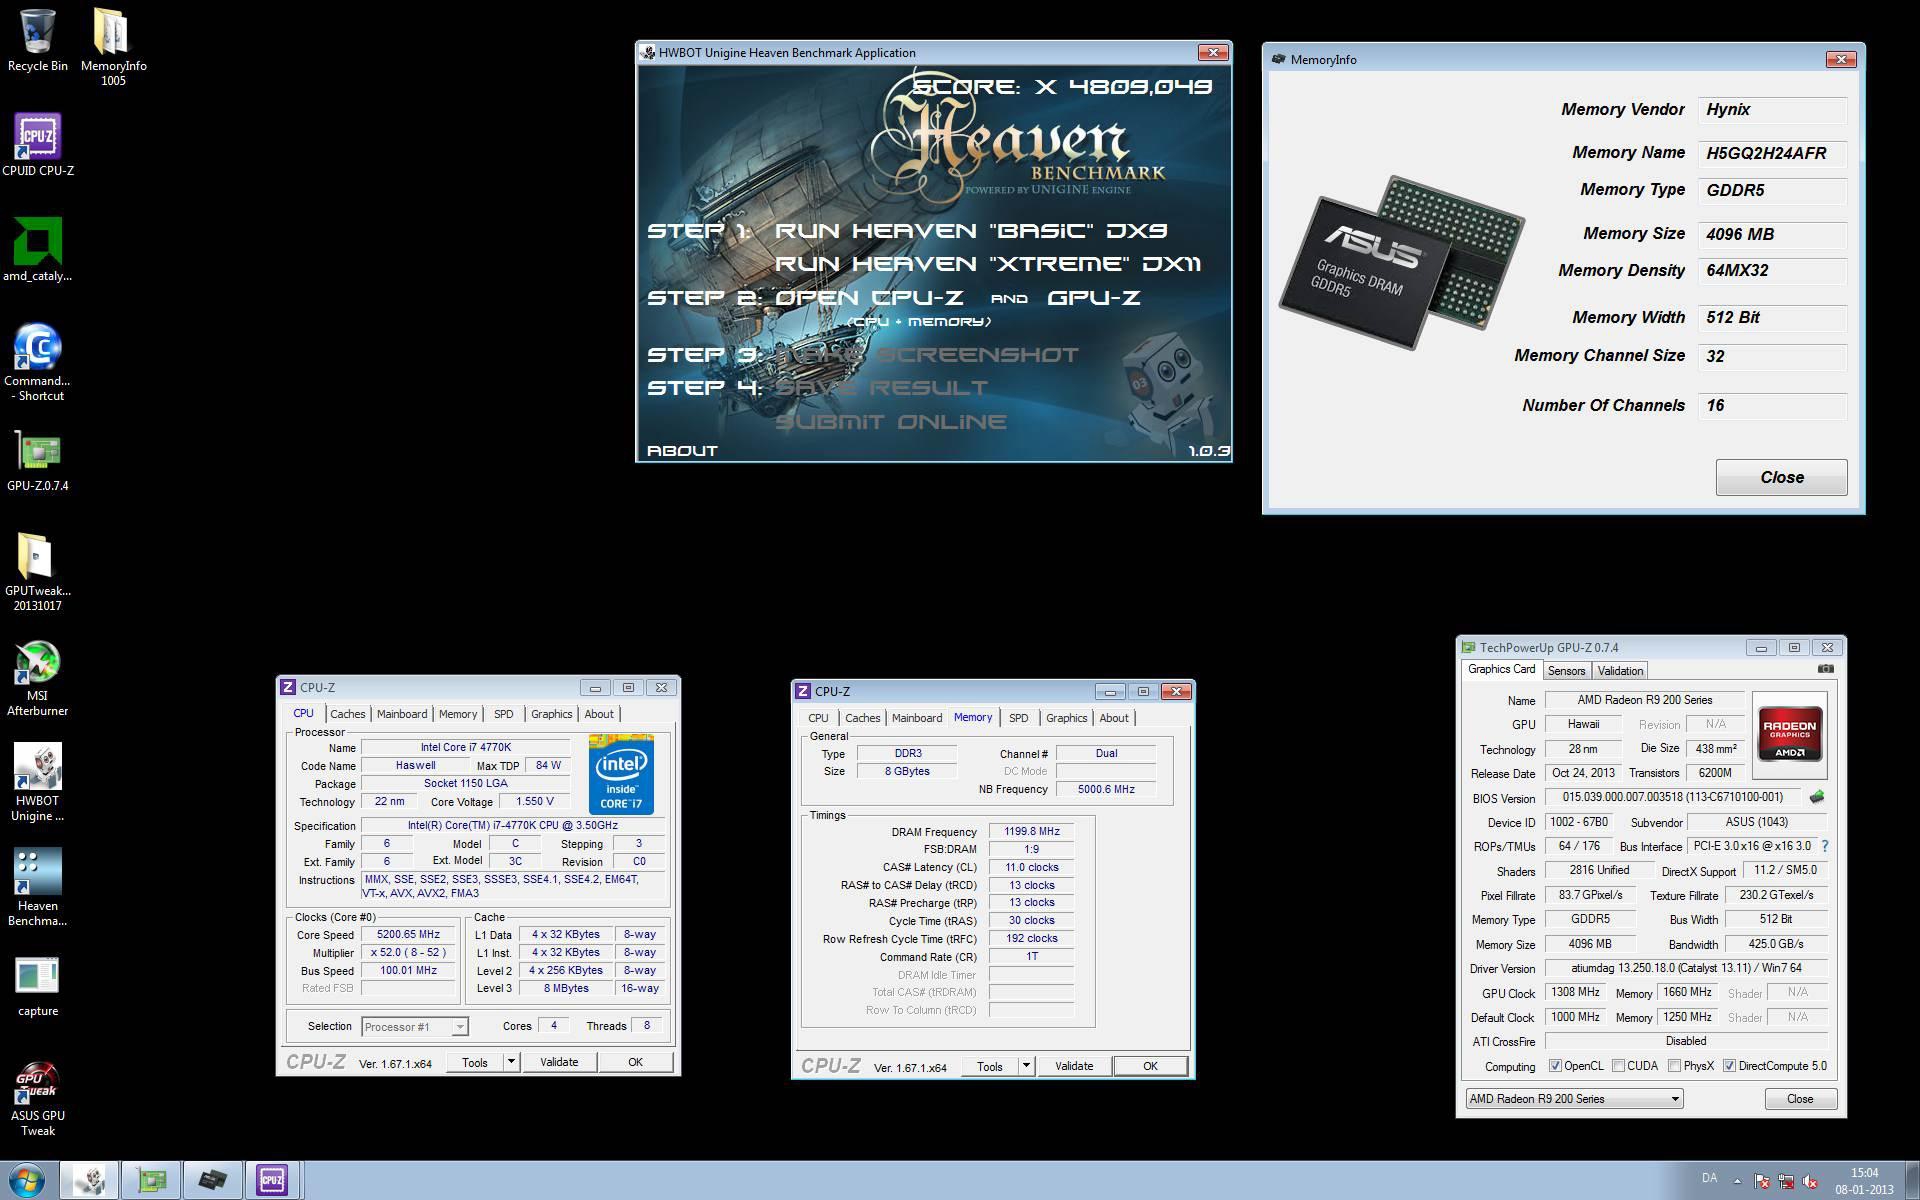
Task: Click the GPU-Z BIOS Version field
Action: 1672,797
